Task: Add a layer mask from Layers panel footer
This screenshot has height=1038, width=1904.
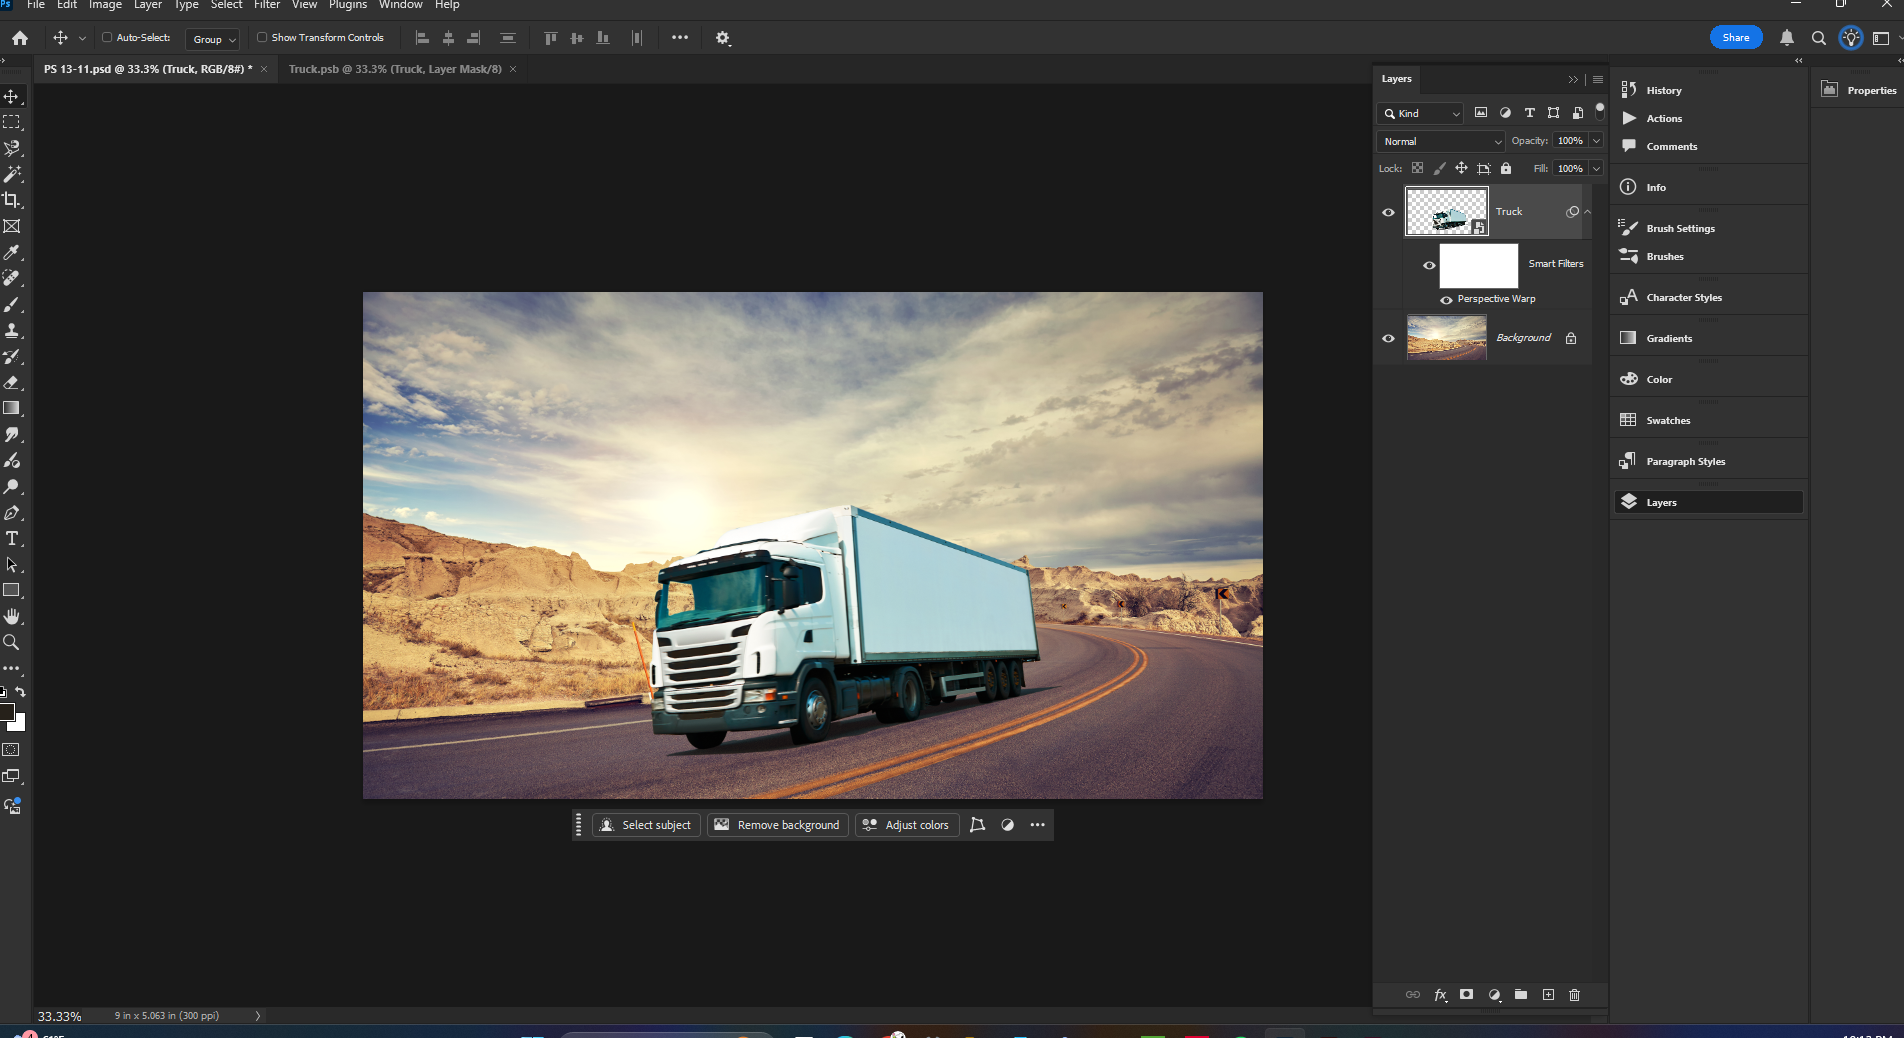Action: coord(1467,995)
